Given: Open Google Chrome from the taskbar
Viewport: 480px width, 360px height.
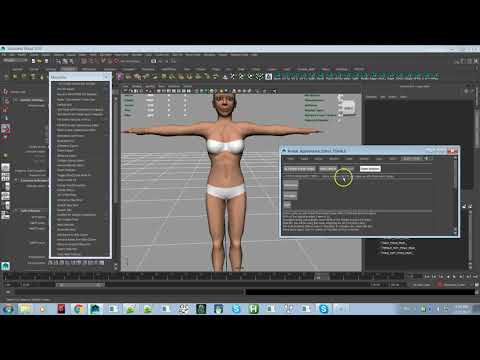Looking at the screenshot, I should [78, 309].
